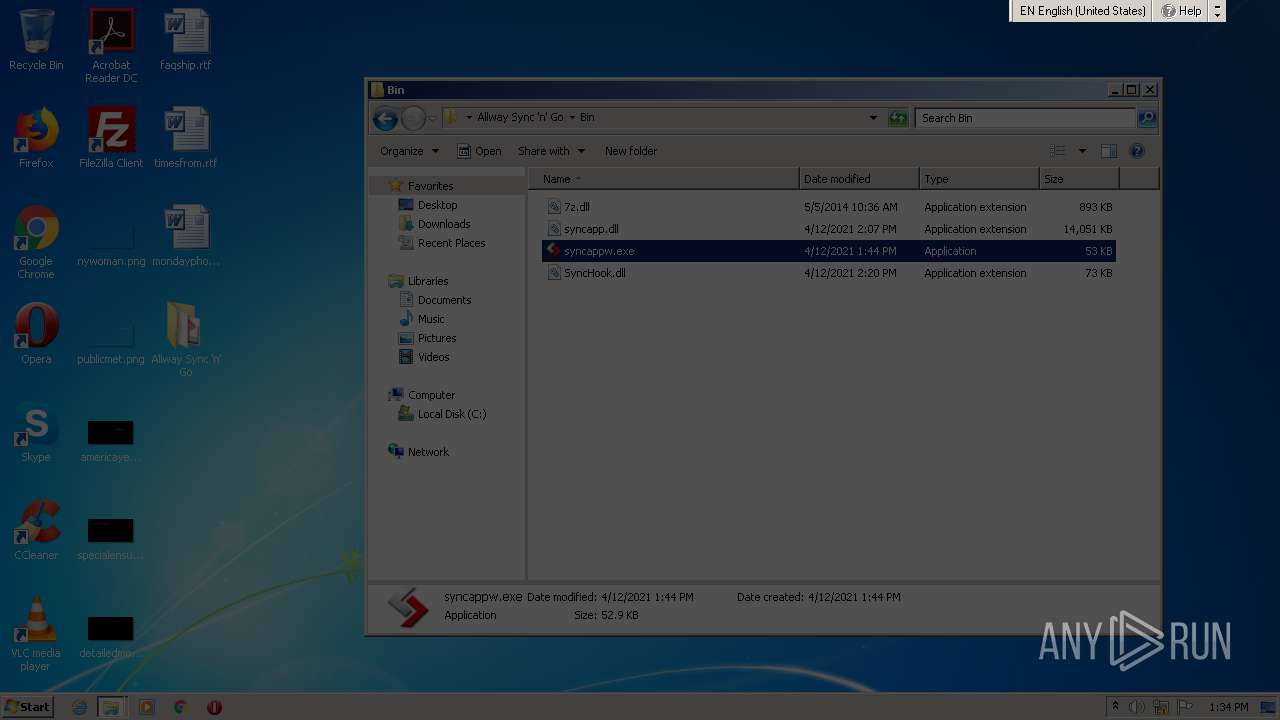Screen dimensions: 1280x720
Task: Launch Skype from desktop
Action: (36, 432)
